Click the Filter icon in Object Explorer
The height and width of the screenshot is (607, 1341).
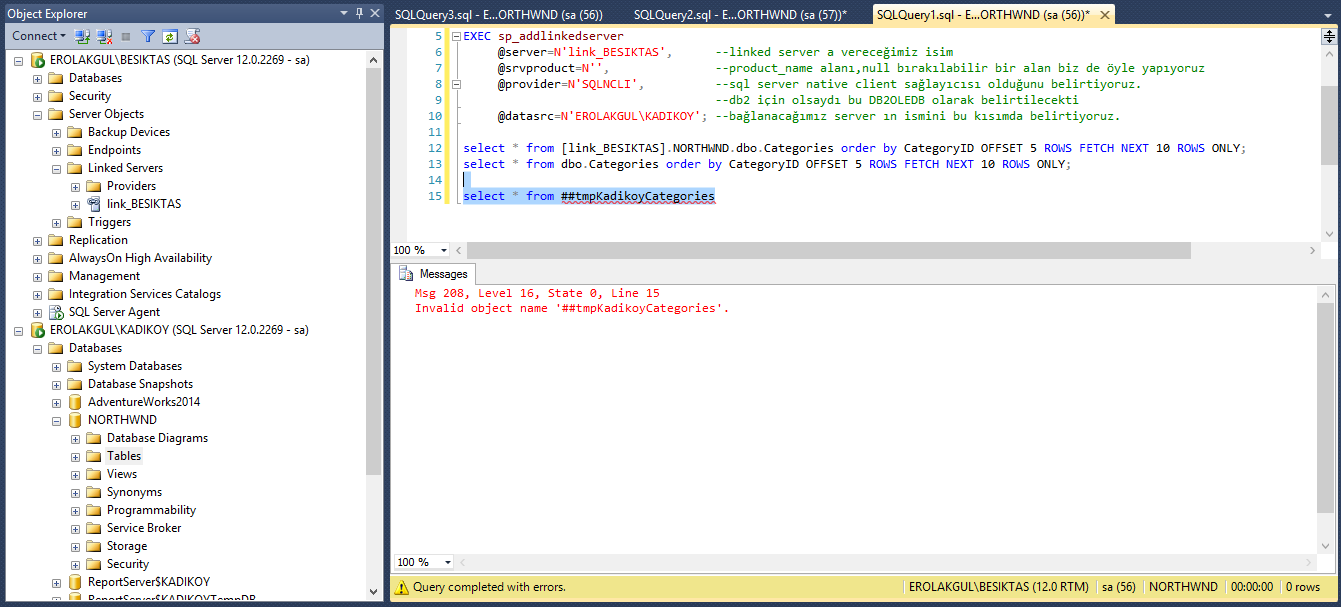(x=148, y=36)
